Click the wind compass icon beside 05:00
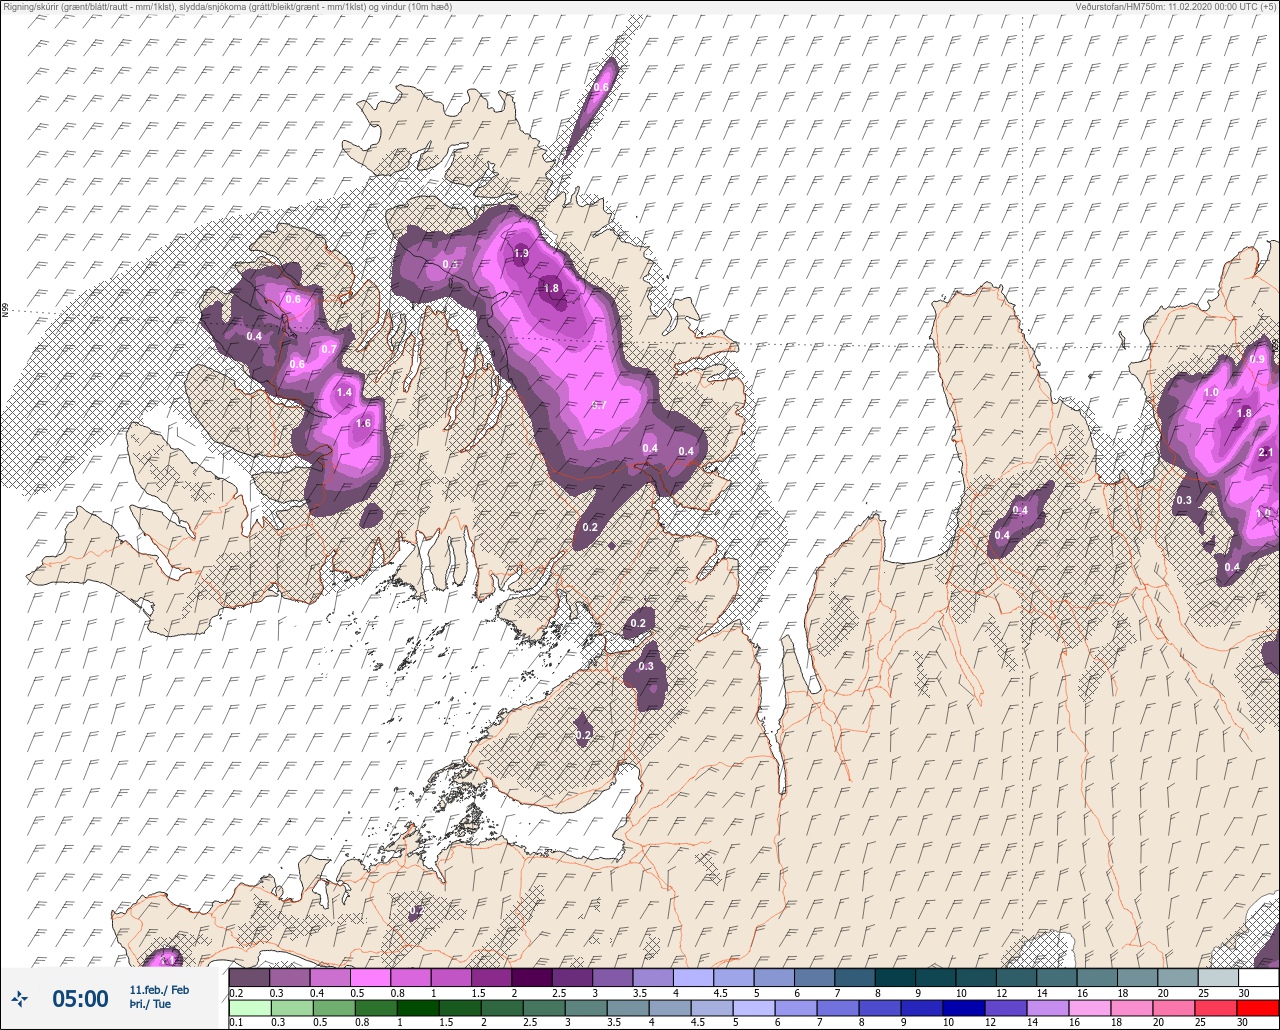Screen dimensions: 1280x1030 click(20, 998)
